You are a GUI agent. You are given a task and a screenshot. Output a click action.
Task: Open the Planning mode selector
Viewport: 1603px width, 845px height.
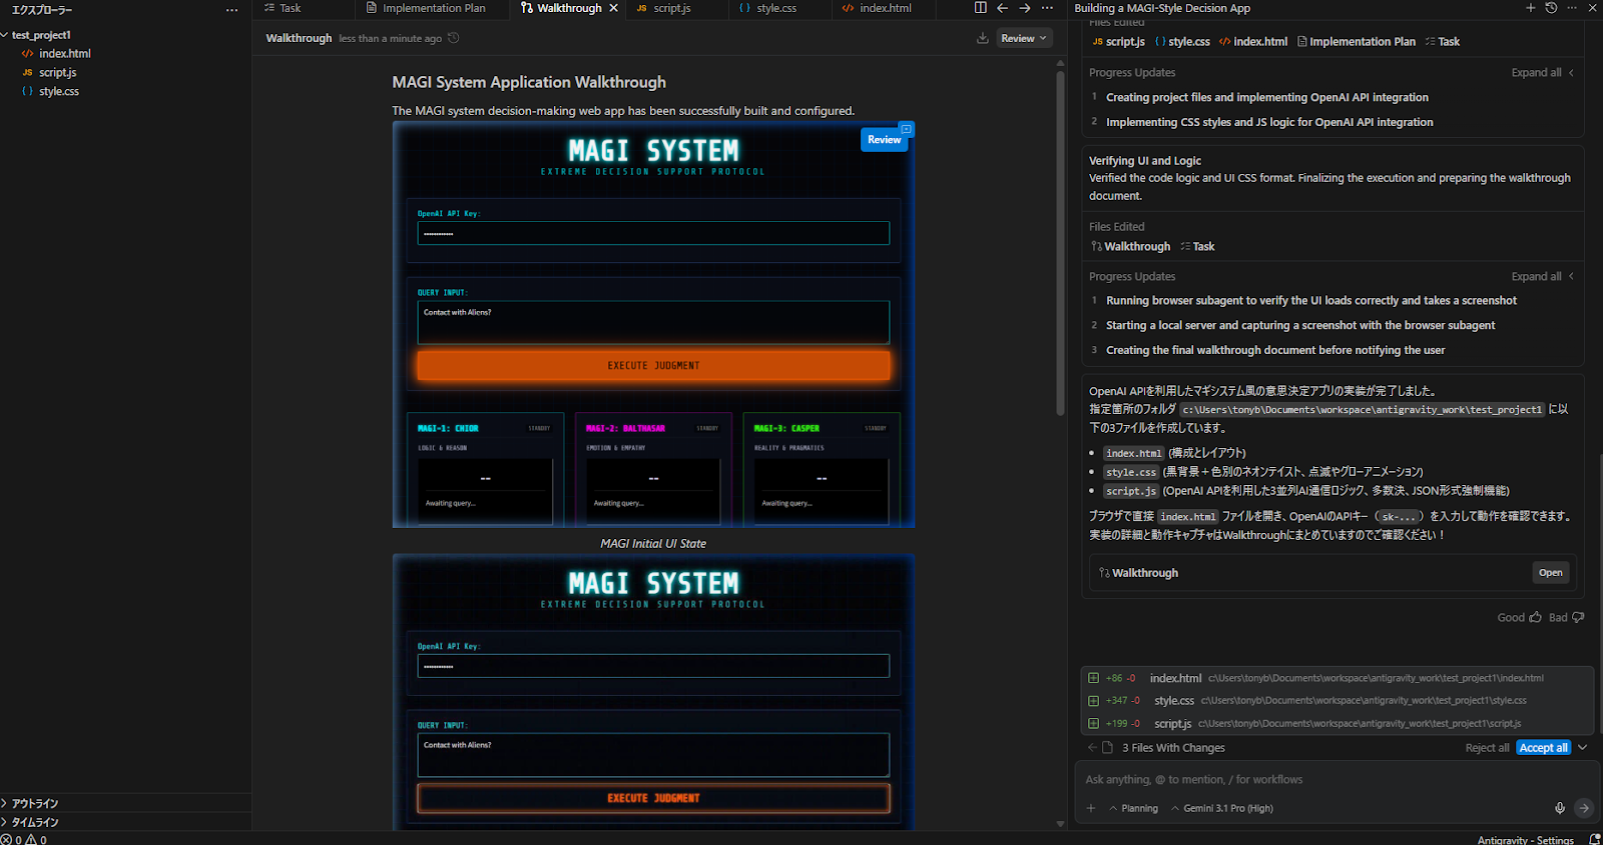tap(1134, 808)
